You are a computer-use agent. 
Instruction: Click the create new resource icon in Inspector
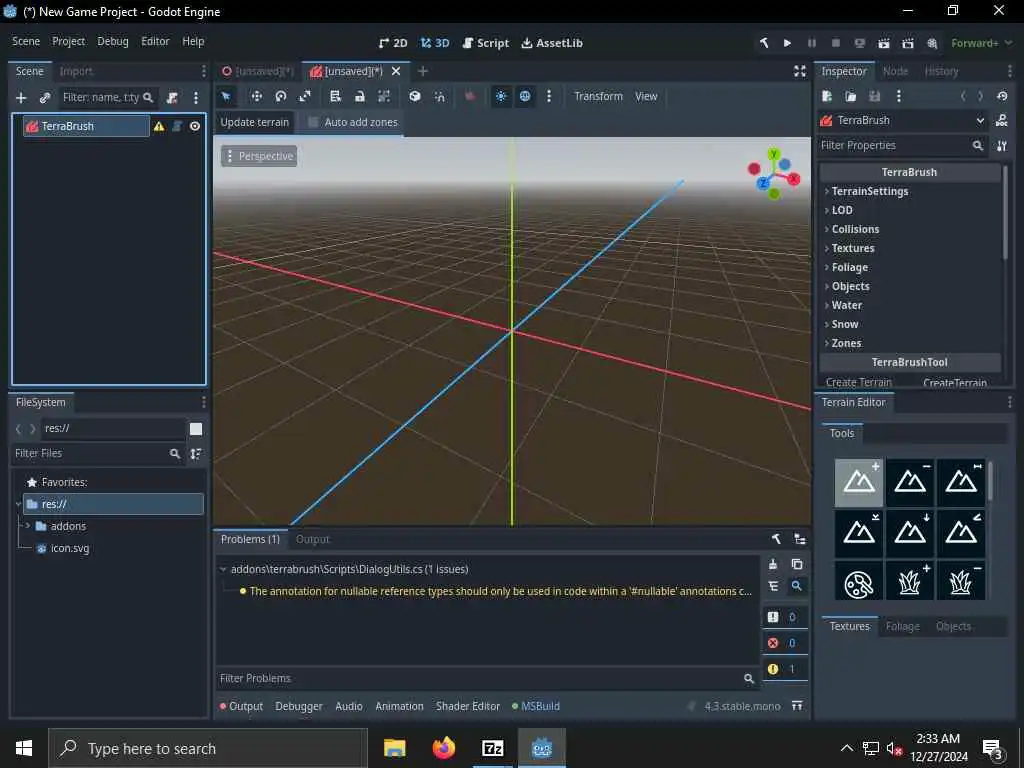point(827,97)
